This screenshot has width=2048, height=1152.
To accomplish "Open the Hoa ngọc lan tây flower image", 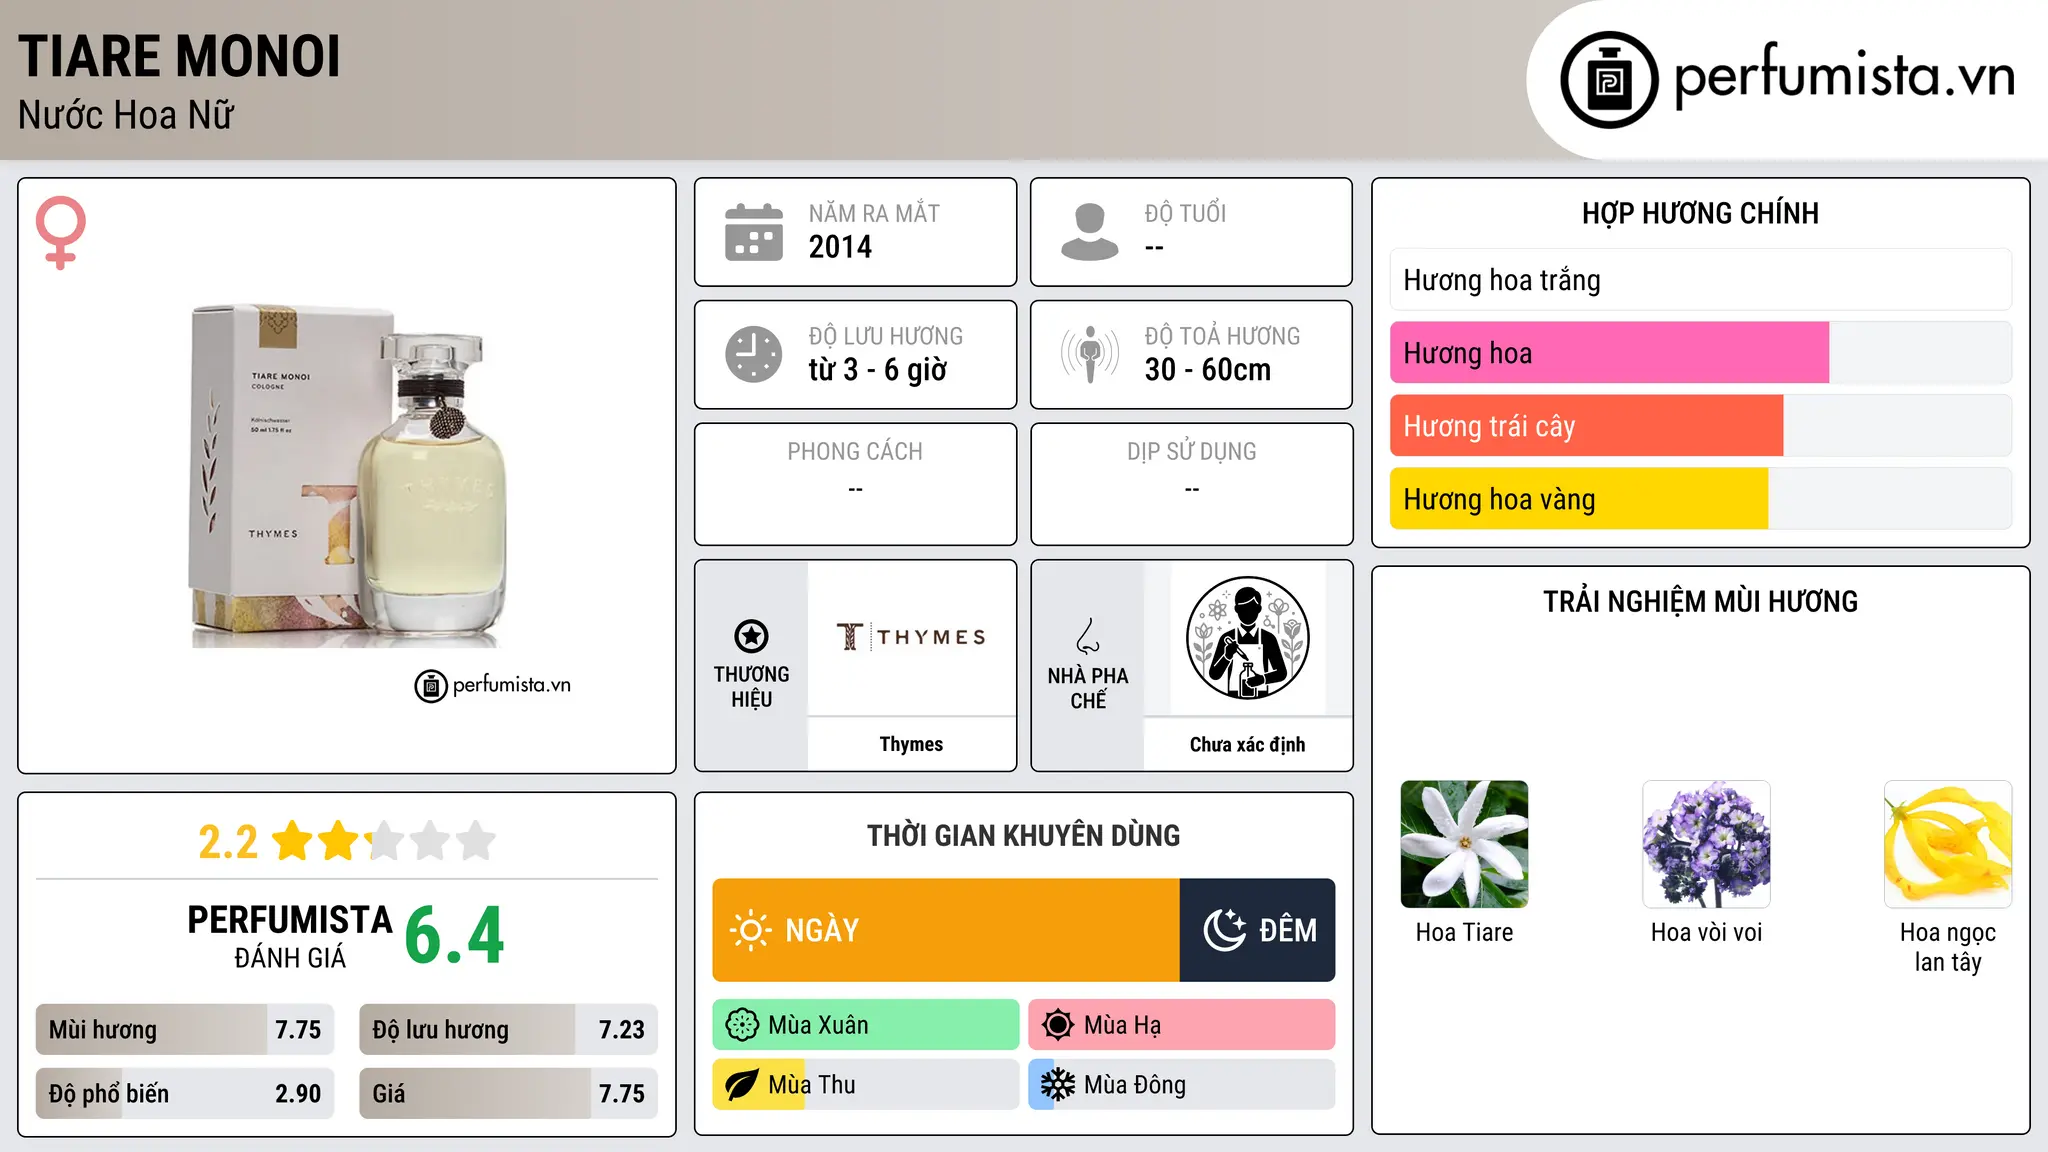I will (x=1948, y=844).
